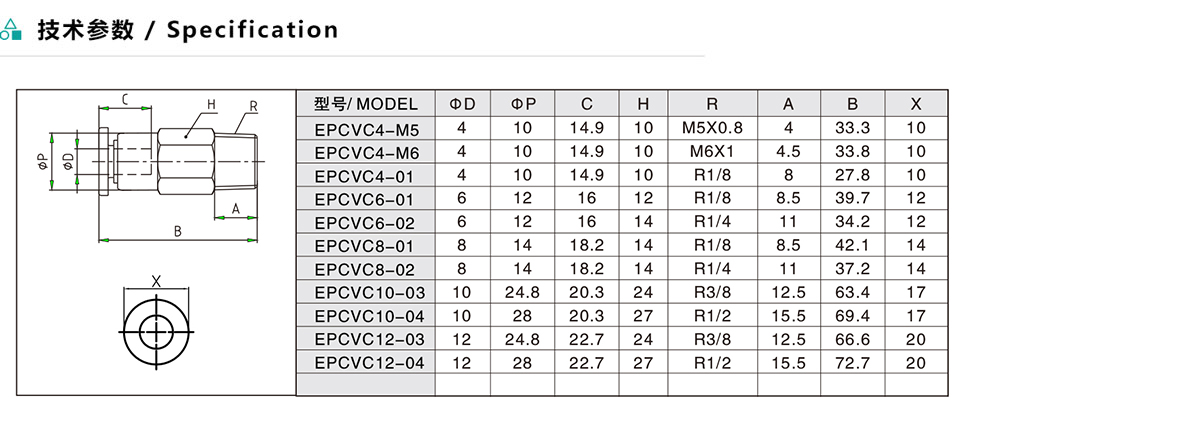Select the concentric circles end-view drawing

pos(156,328)
